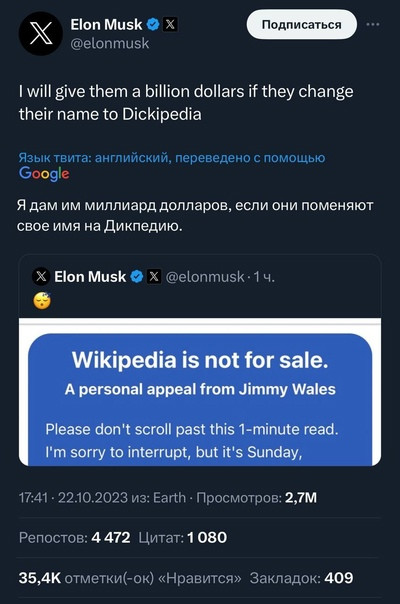Open the Wikipedia appeal image thumbnail
Screen dimensions: 400x604
coord(200,392)
